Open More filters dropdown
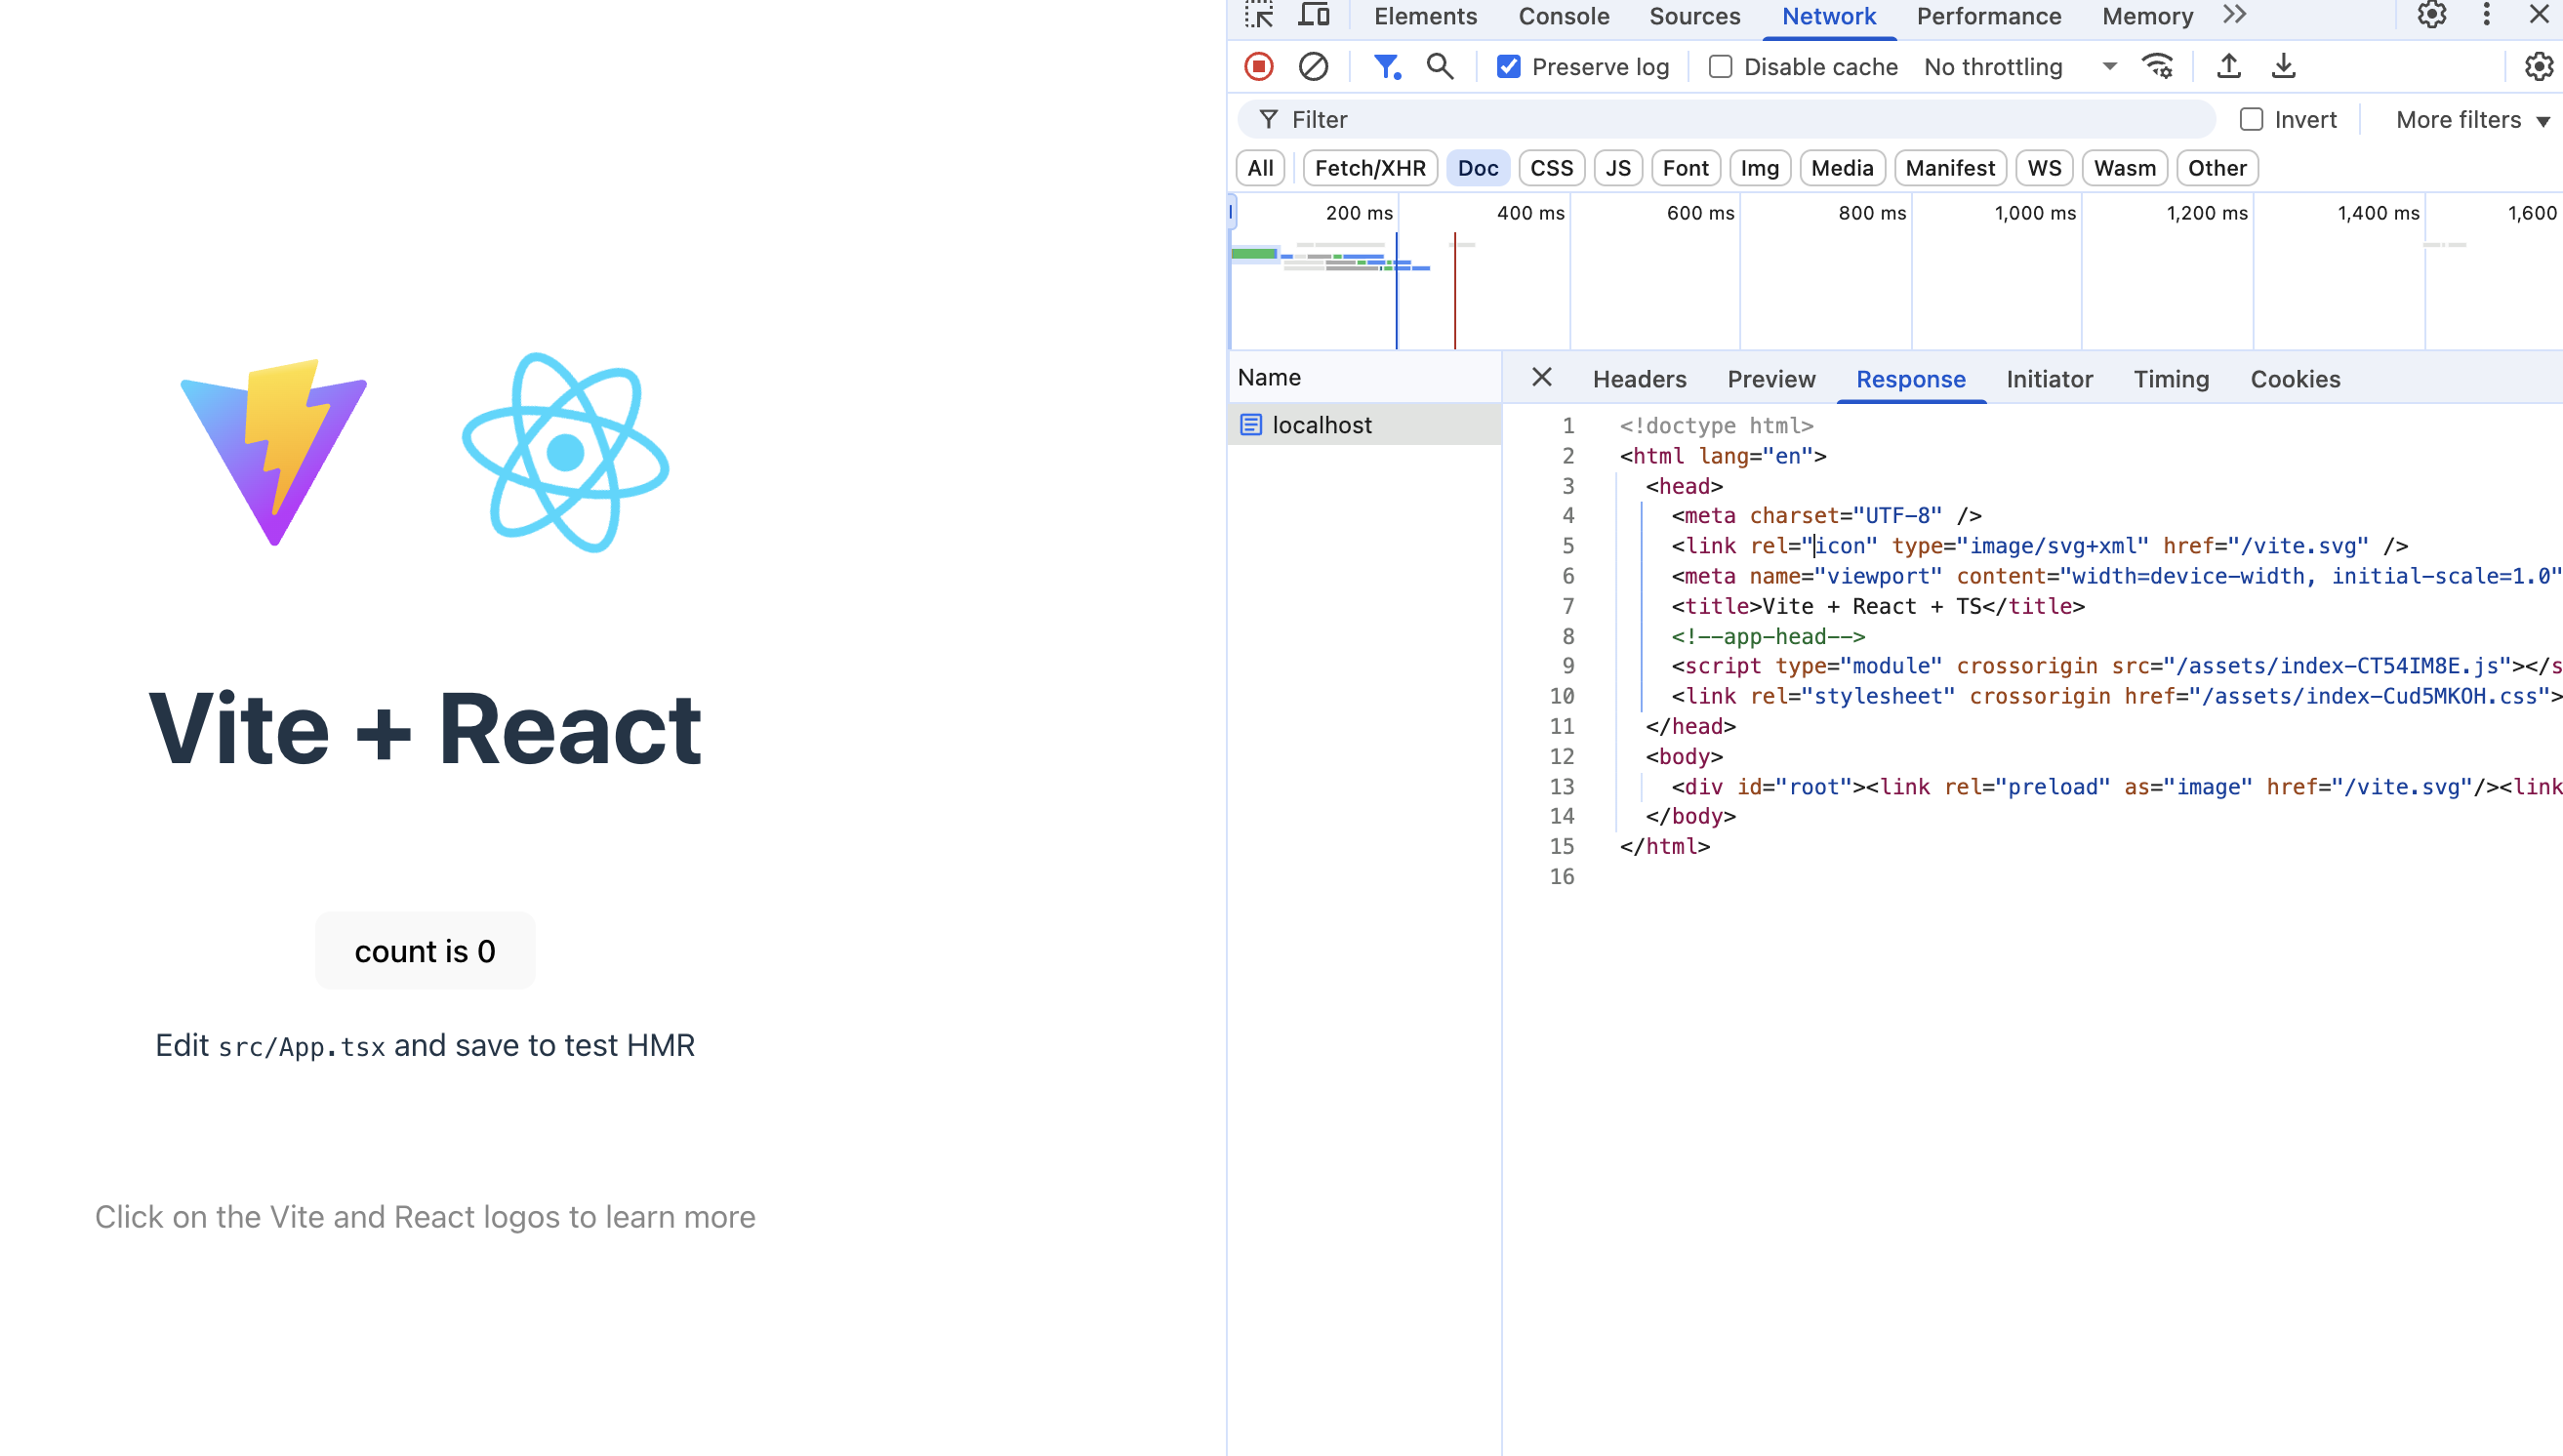The height and width of the screenshot is (1456, 2563). (x=2472, y=119)
